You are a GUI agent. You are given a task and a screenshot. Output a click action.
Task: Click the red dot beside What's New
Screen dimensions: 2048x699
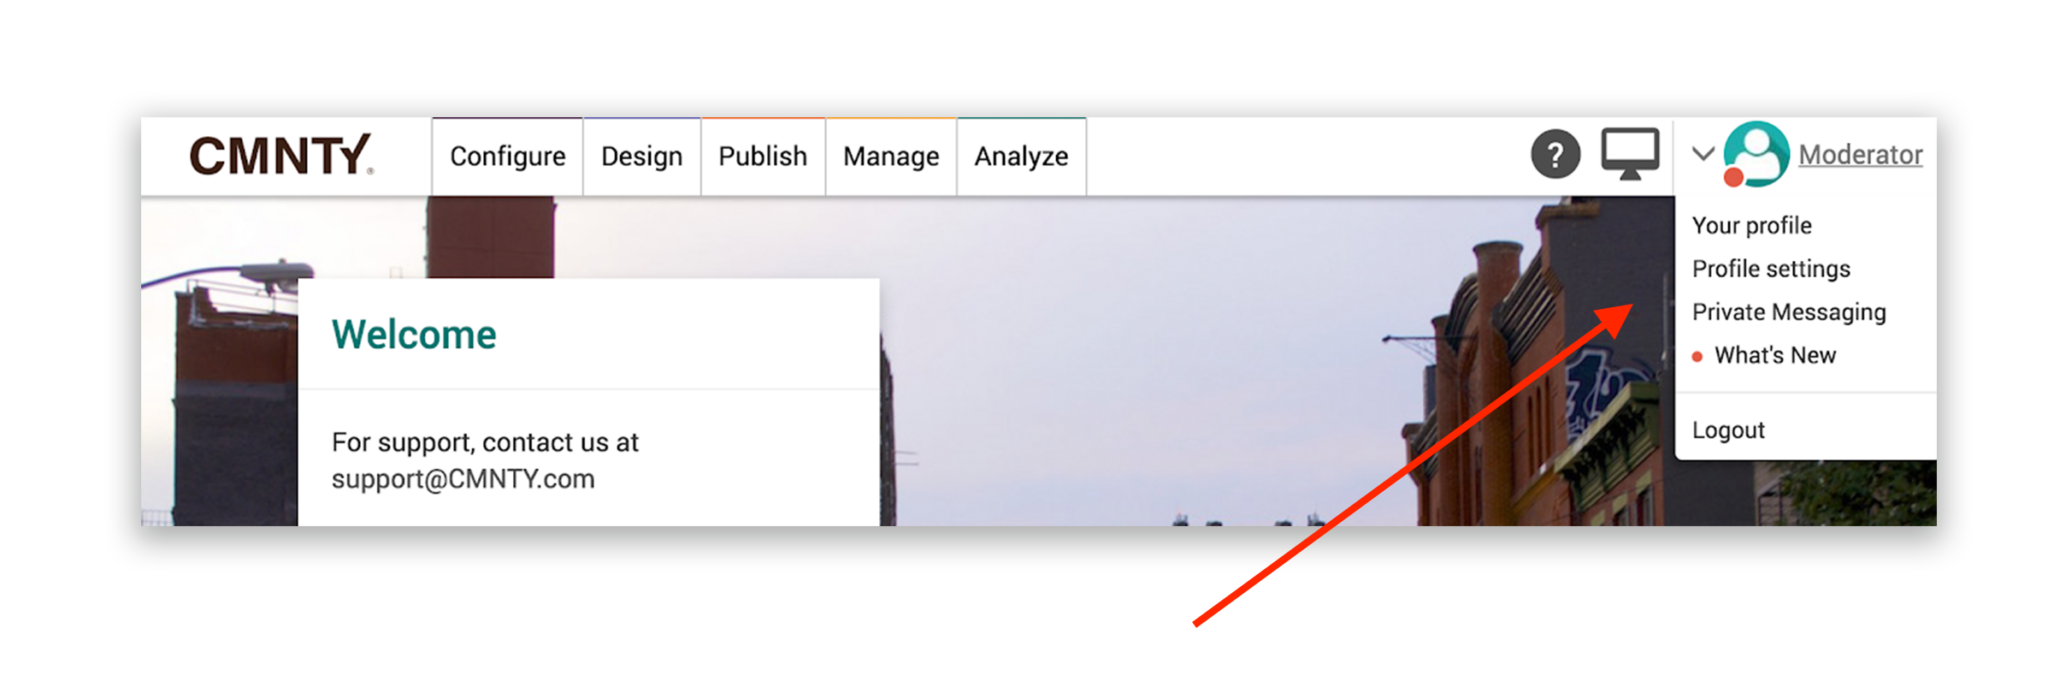(1697, 357)
